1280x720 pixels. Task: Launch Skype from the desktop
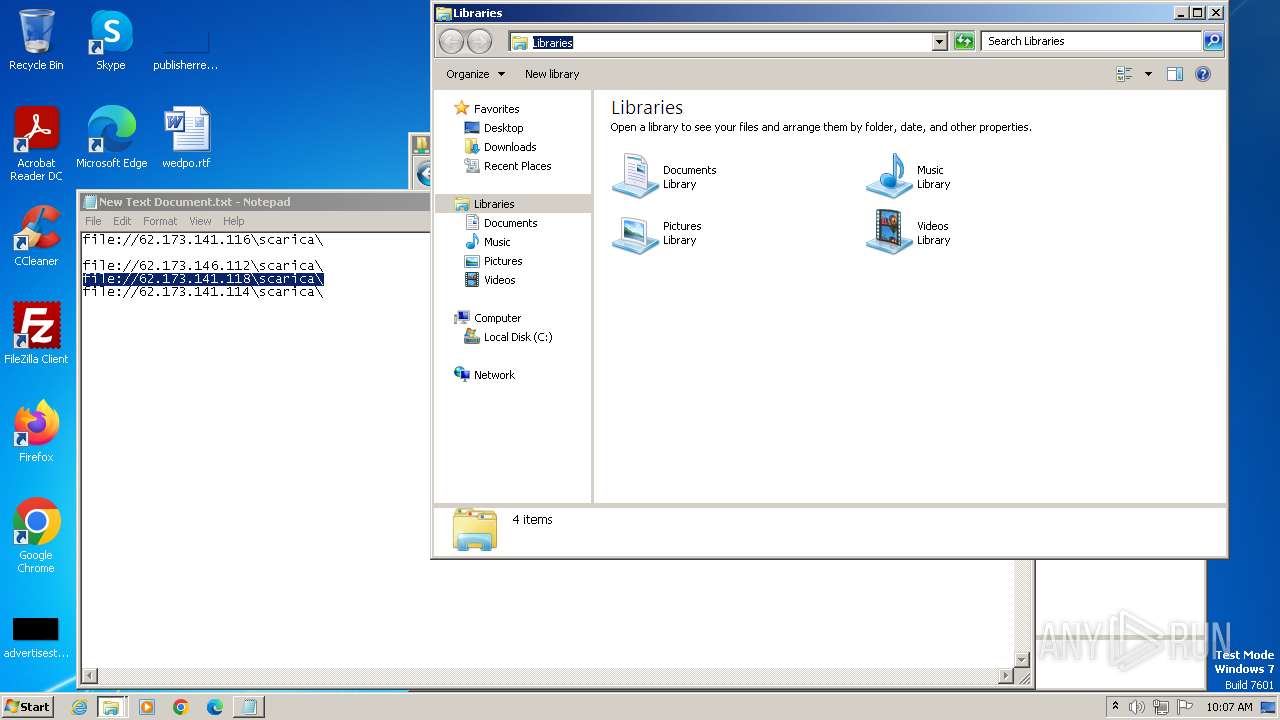pos(110,40)
